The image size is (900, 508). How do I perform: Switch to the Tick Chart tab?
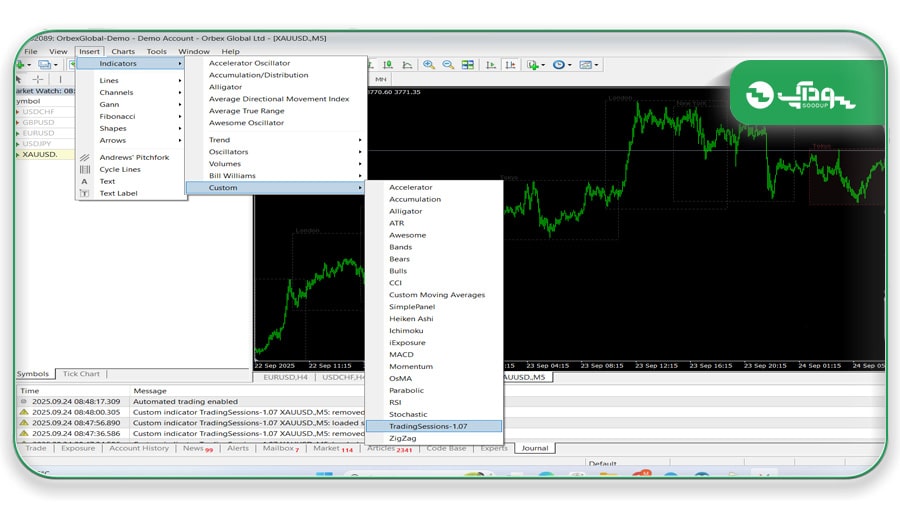[x=81, y=374]
